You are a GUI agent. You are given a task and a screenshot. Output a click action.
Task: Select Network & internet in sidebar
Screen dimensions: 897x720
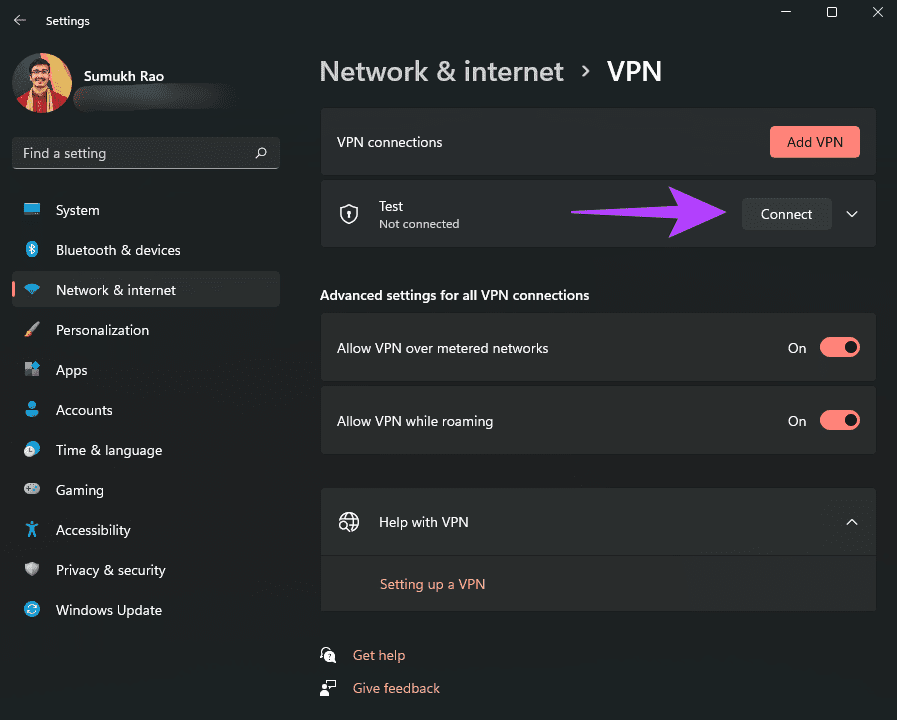pos(145,290)
